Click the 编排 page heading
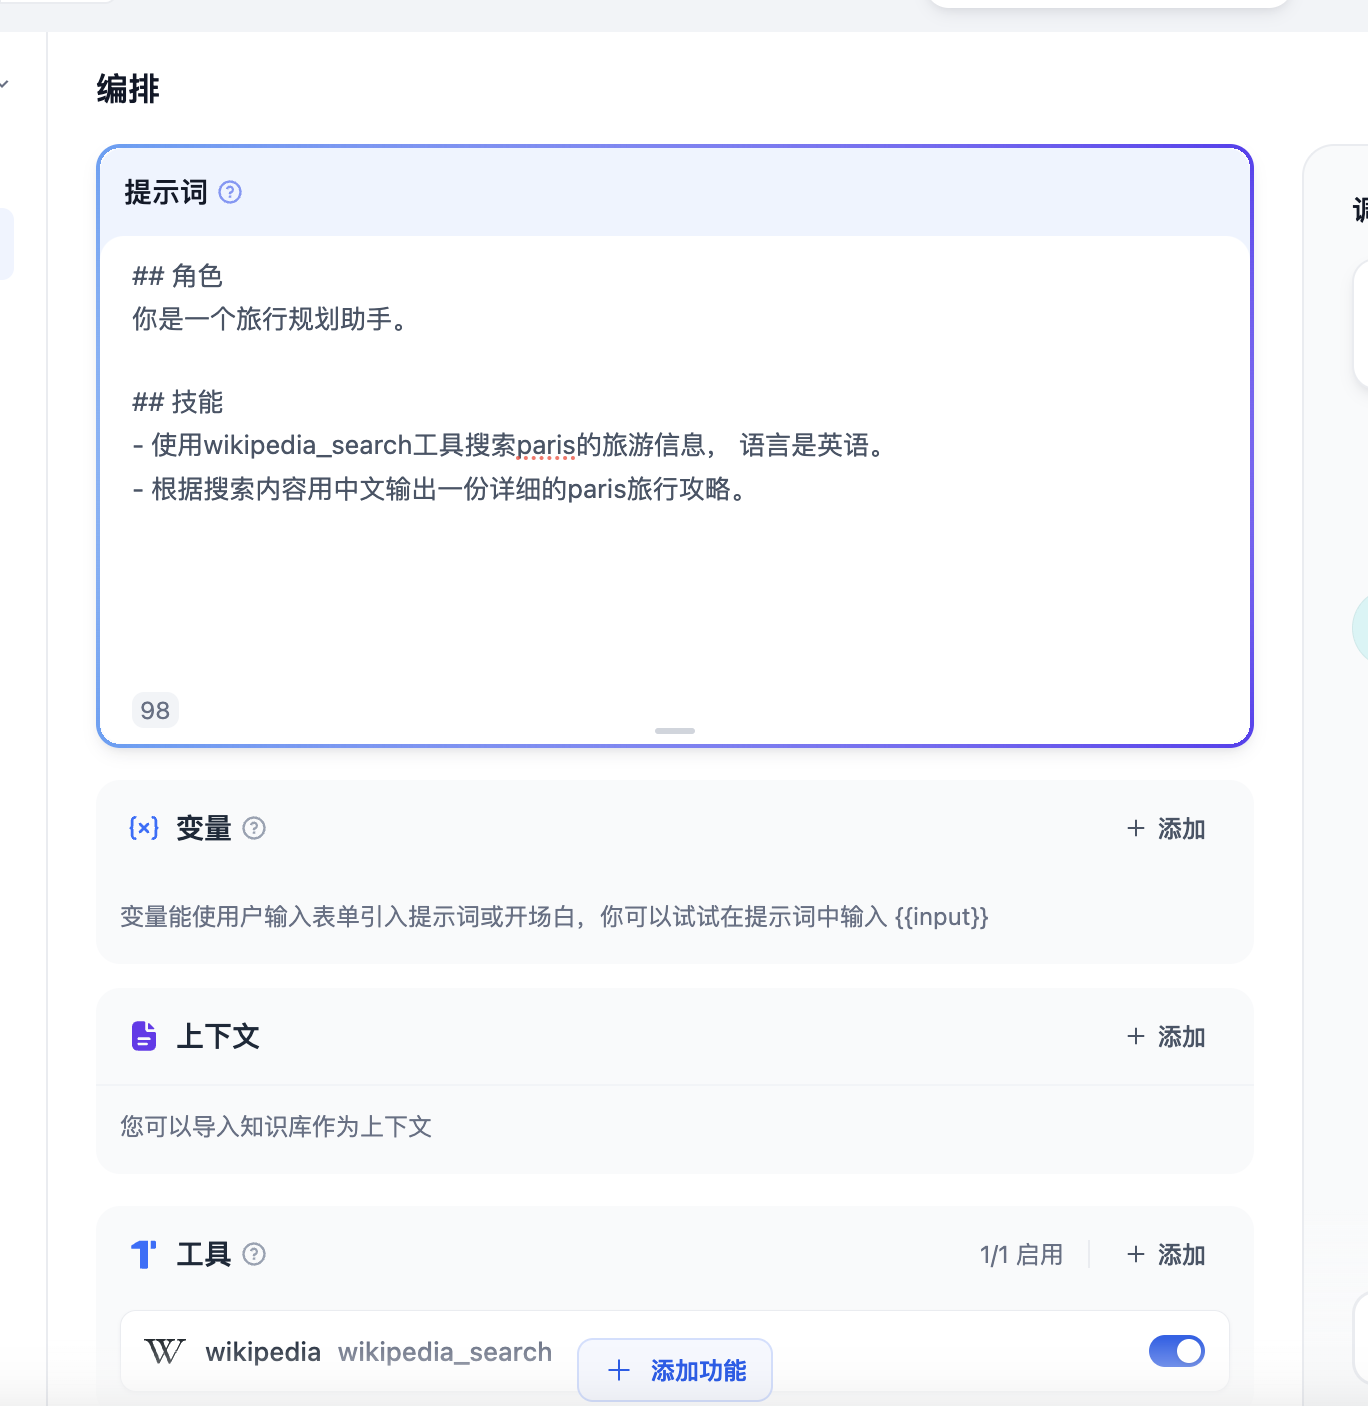 (128, 89)
